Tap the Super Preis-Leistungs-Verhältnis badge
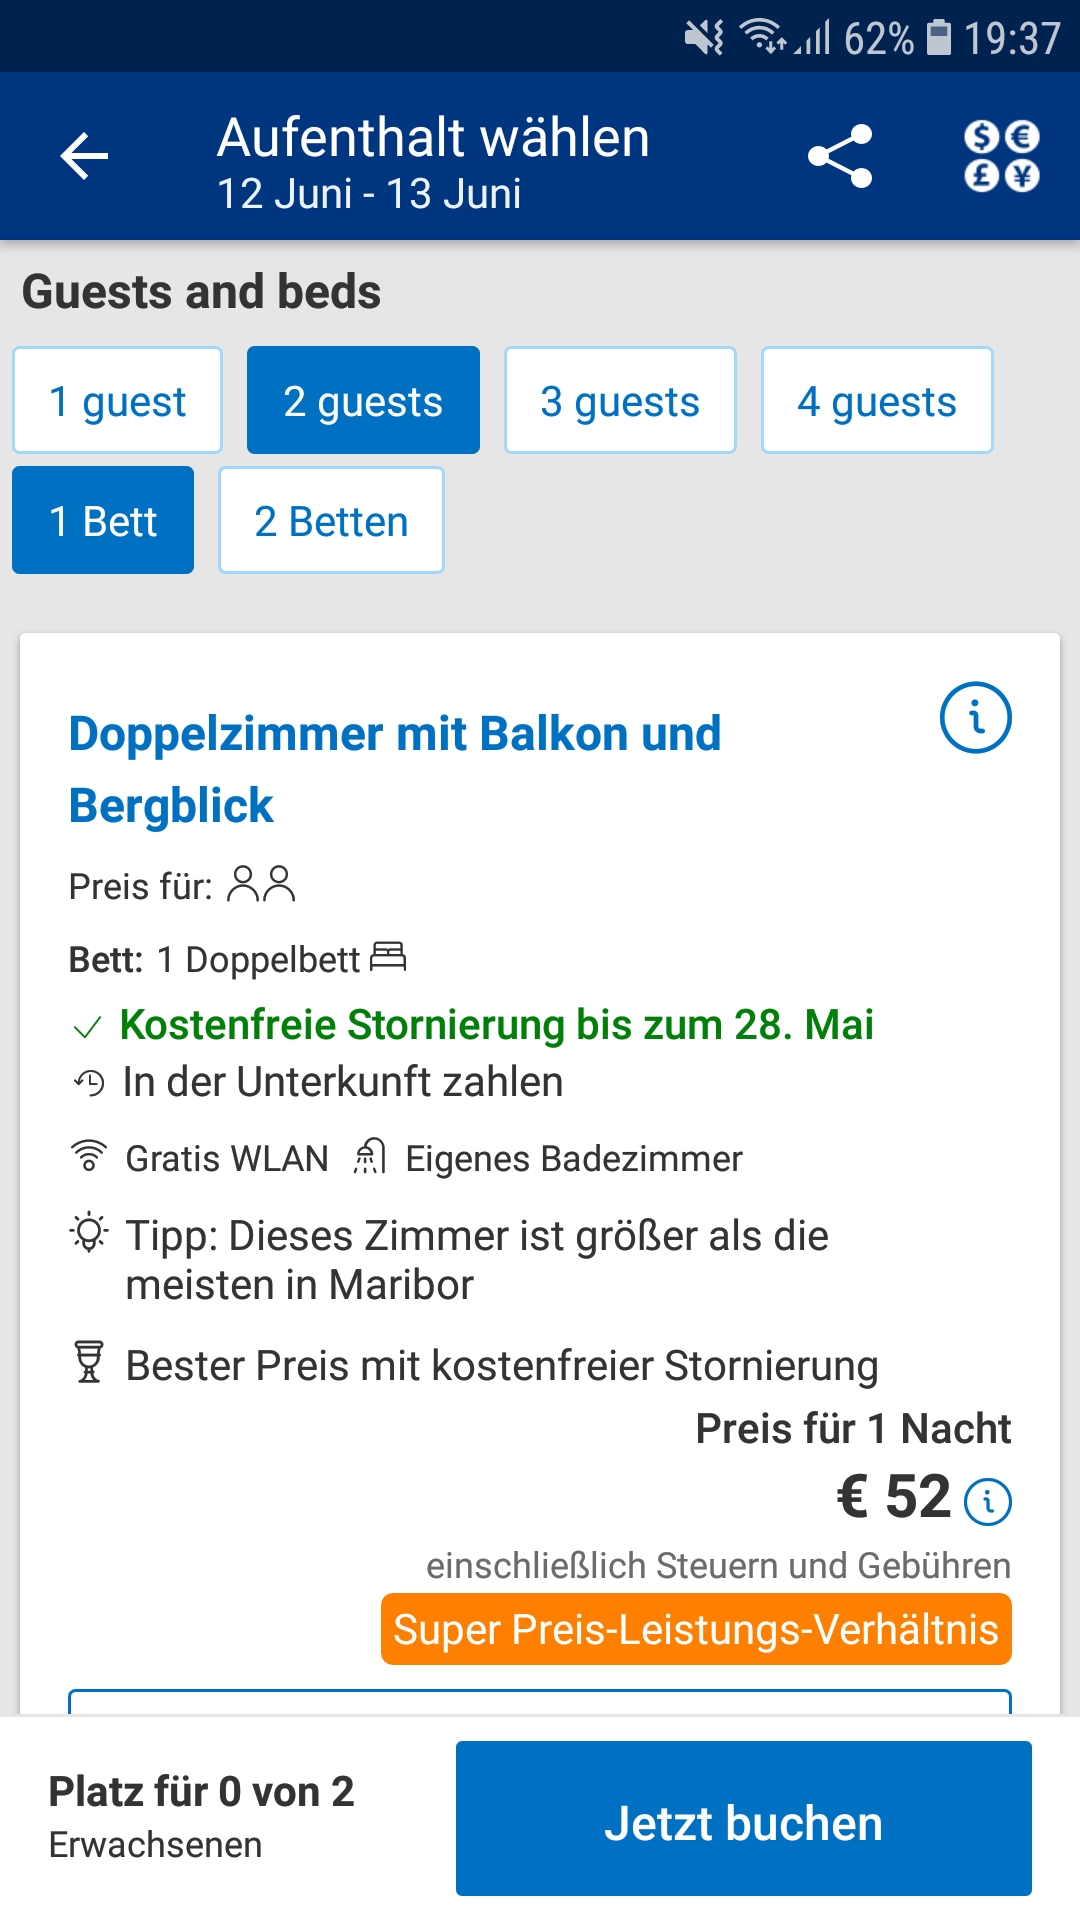 click(696, 1629)
